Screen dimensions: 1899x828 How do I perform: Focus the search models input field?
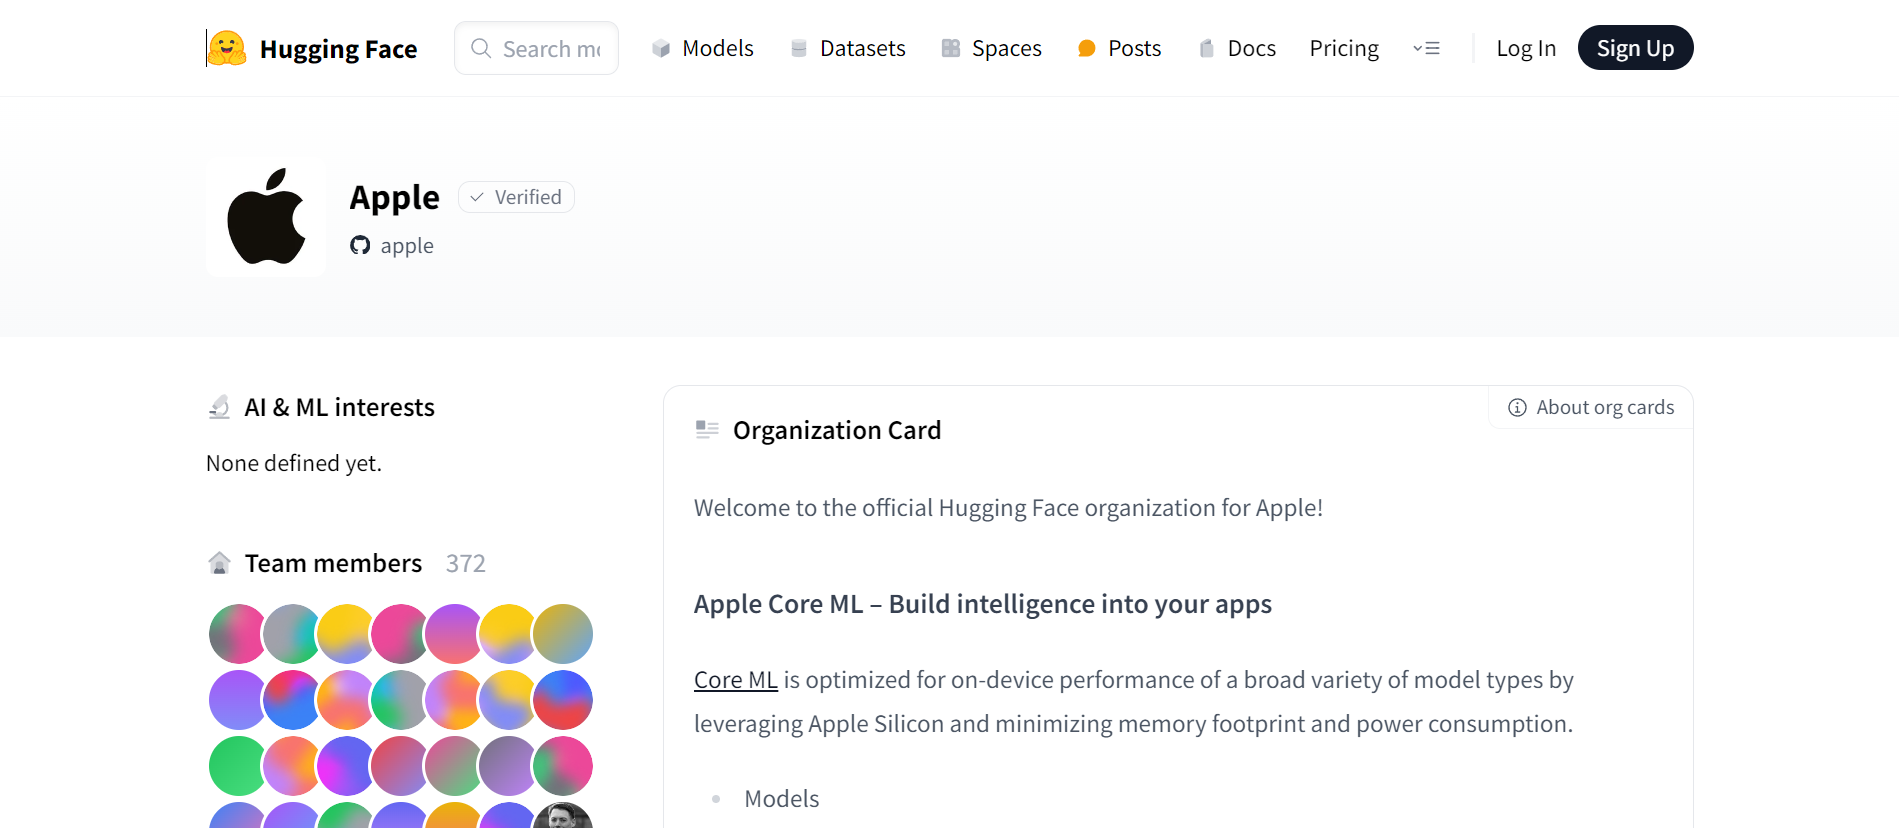(552, 48)
